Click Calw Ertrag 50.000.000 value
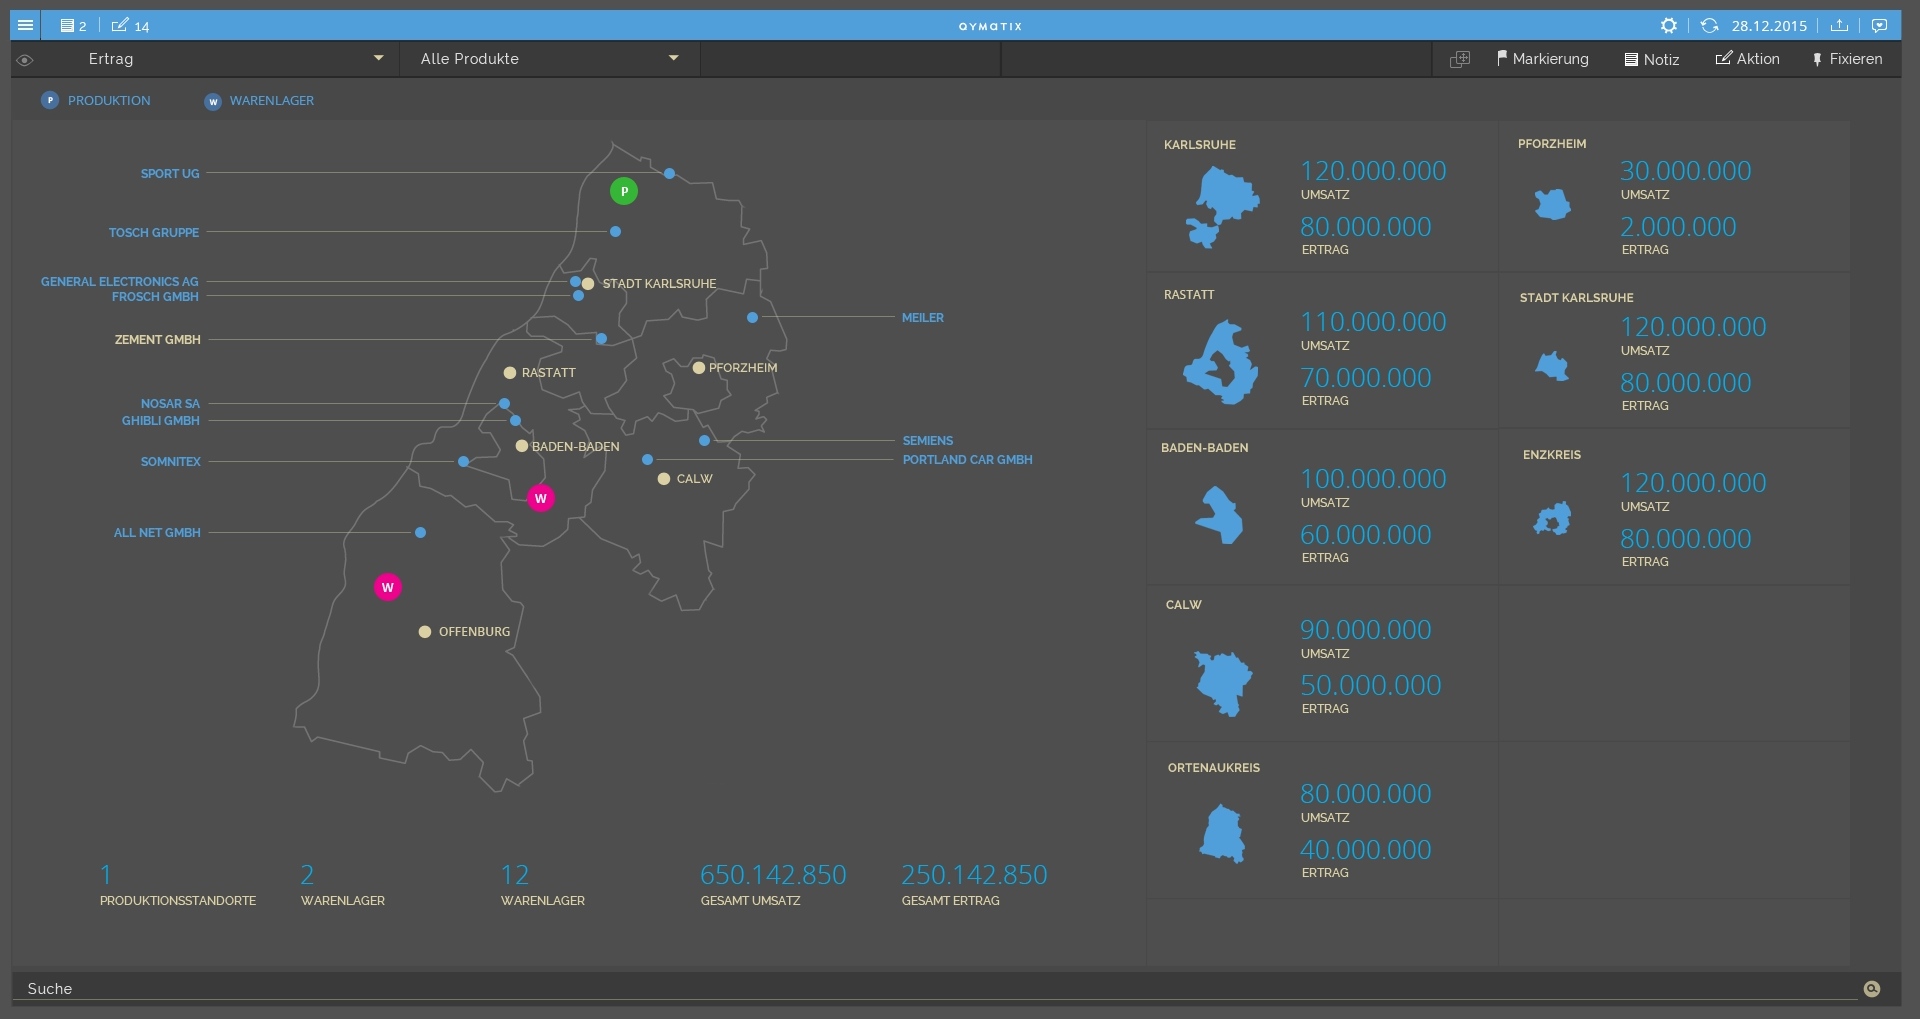 click(1370, 685)
